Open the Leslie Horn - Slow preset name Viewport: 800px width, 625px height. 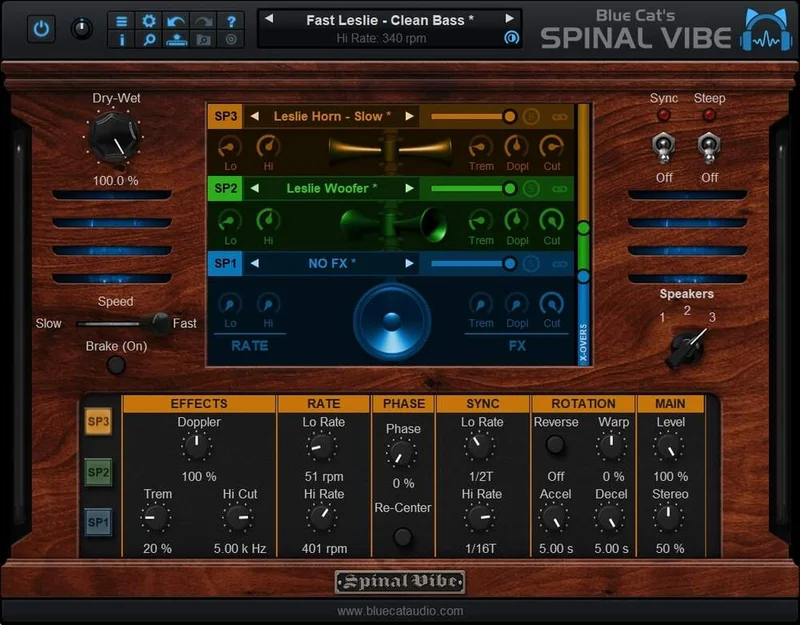point(332,116)
